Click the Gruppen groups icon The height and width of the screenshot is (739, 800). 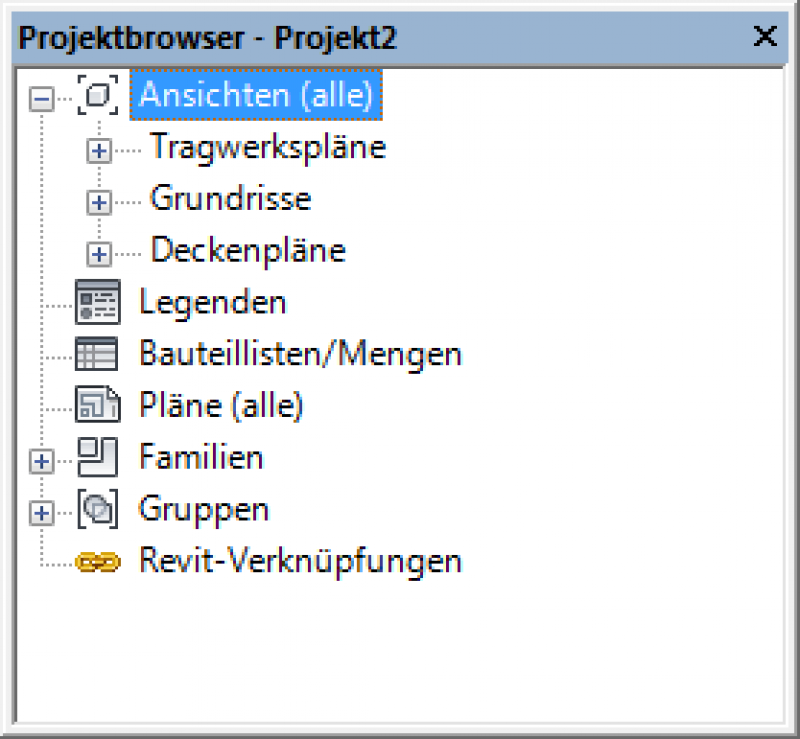(x=97, y=508)
